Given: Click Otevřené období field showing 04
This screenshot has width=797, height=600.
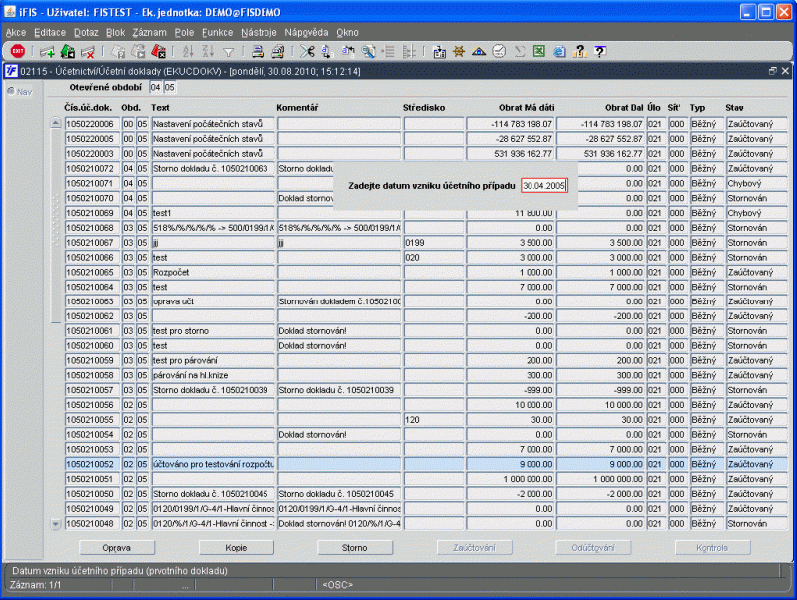Looking at the screenshot, I should tap(156, 87).
